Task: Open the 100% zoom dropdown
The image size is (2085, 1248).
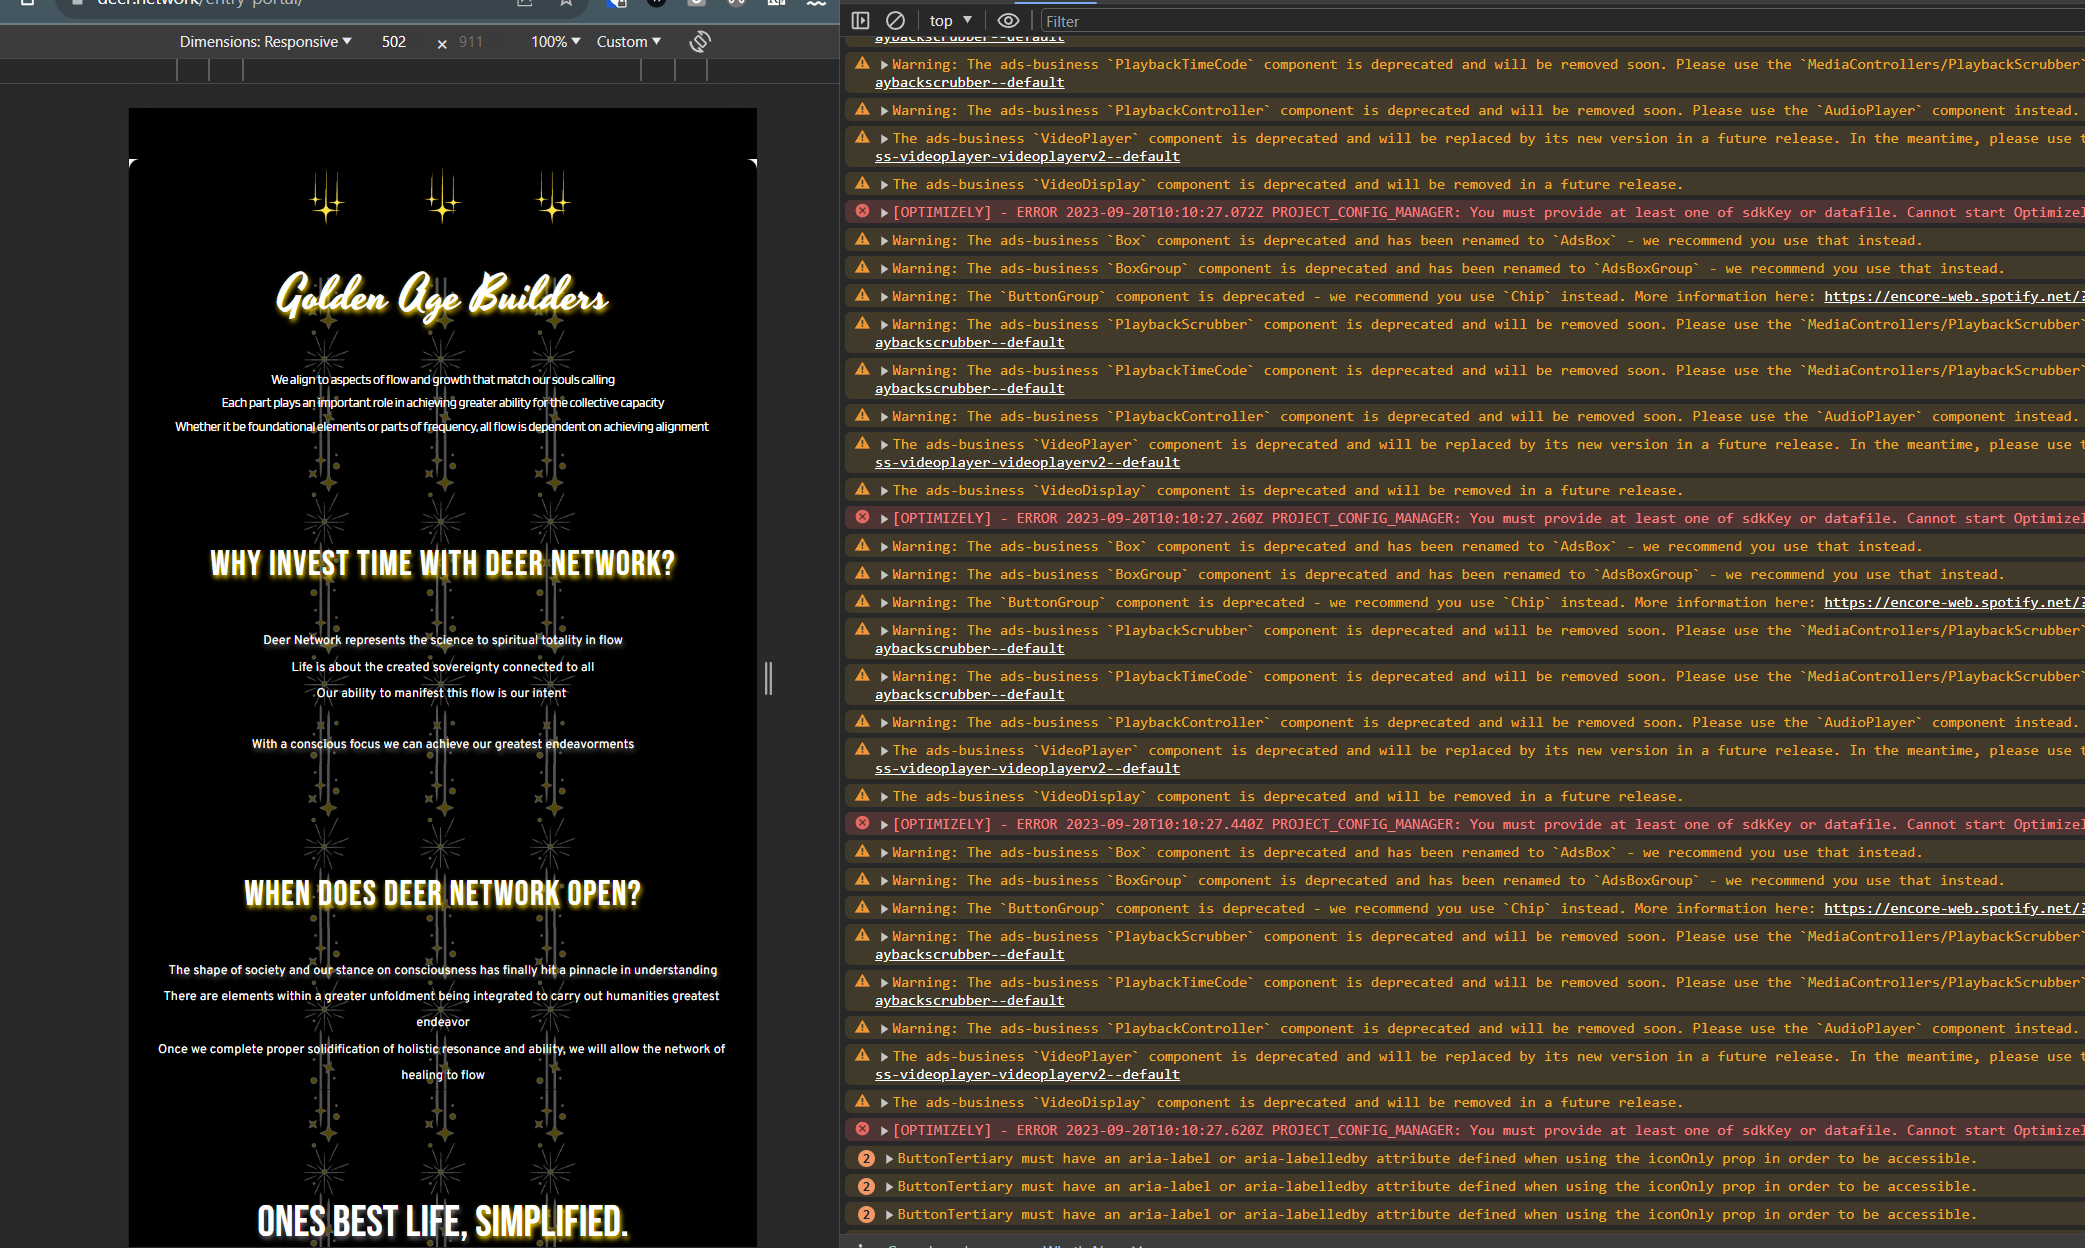Action: coord(555,41)
